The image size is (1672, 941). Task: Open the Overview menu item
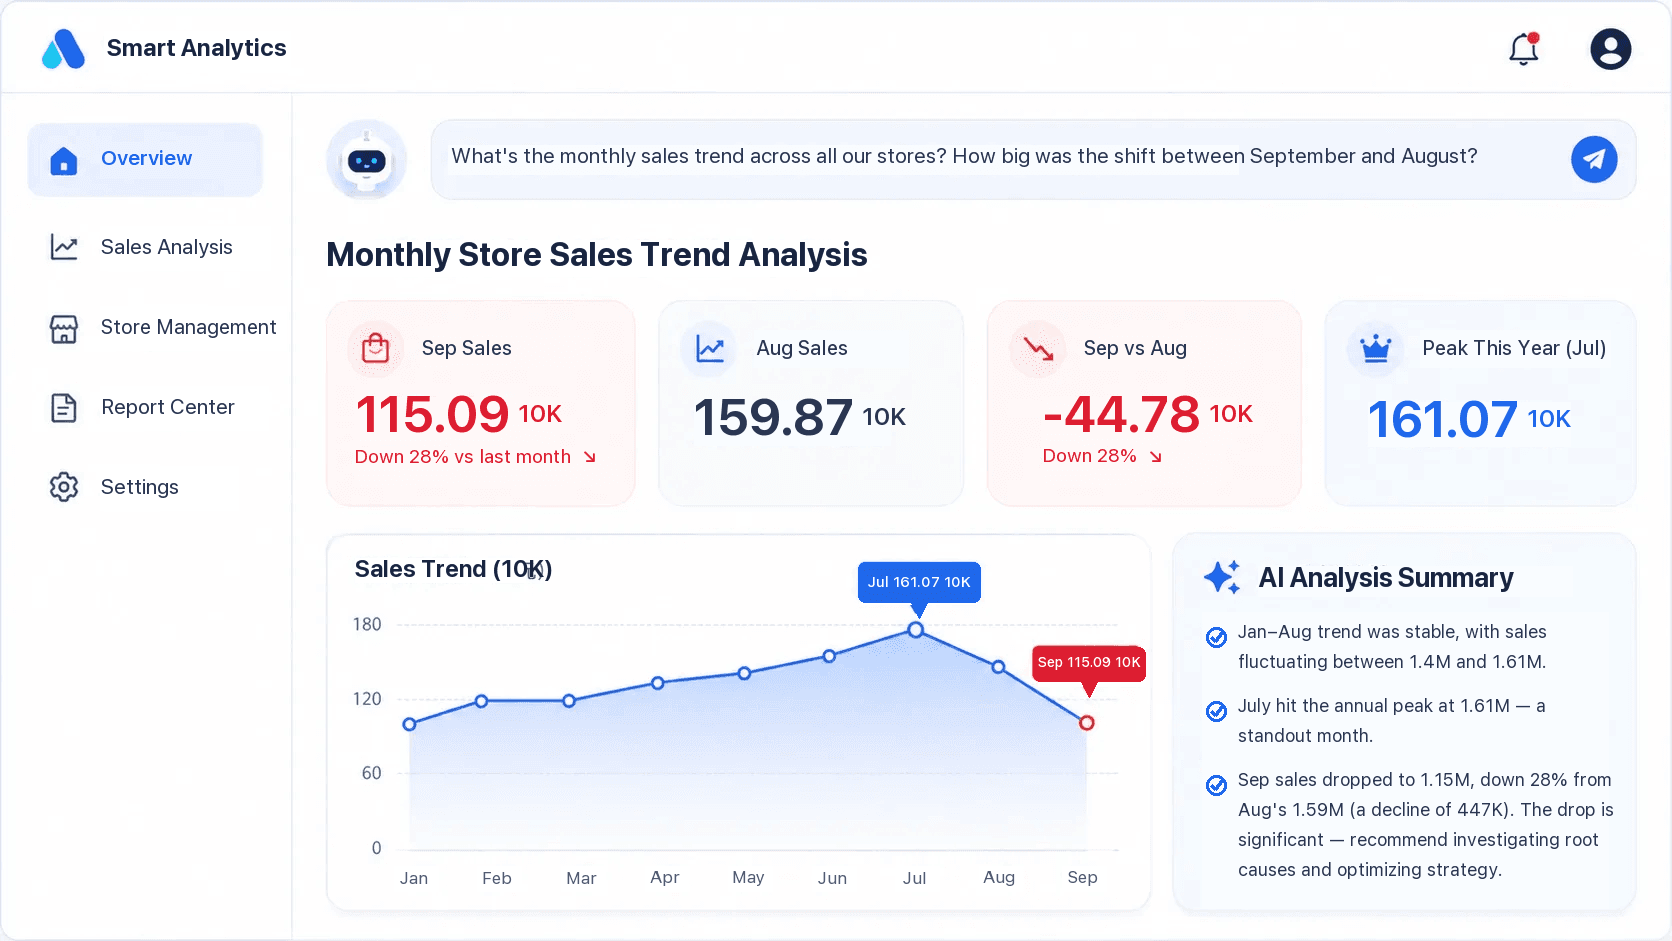pos(145,160)
